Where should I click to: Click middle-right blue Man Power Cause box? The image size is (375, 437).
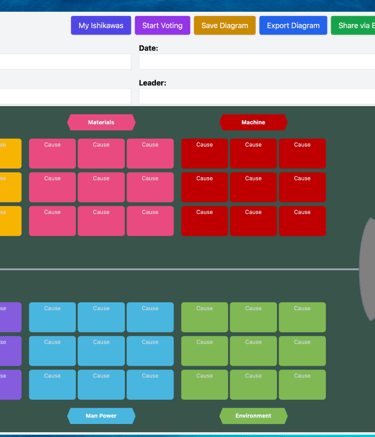tap(150, 351)
